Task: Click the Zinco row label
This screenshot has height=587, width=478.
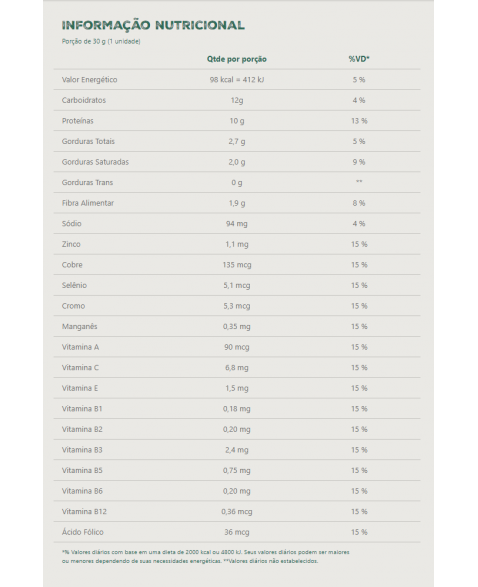Action: click(71, 244)
